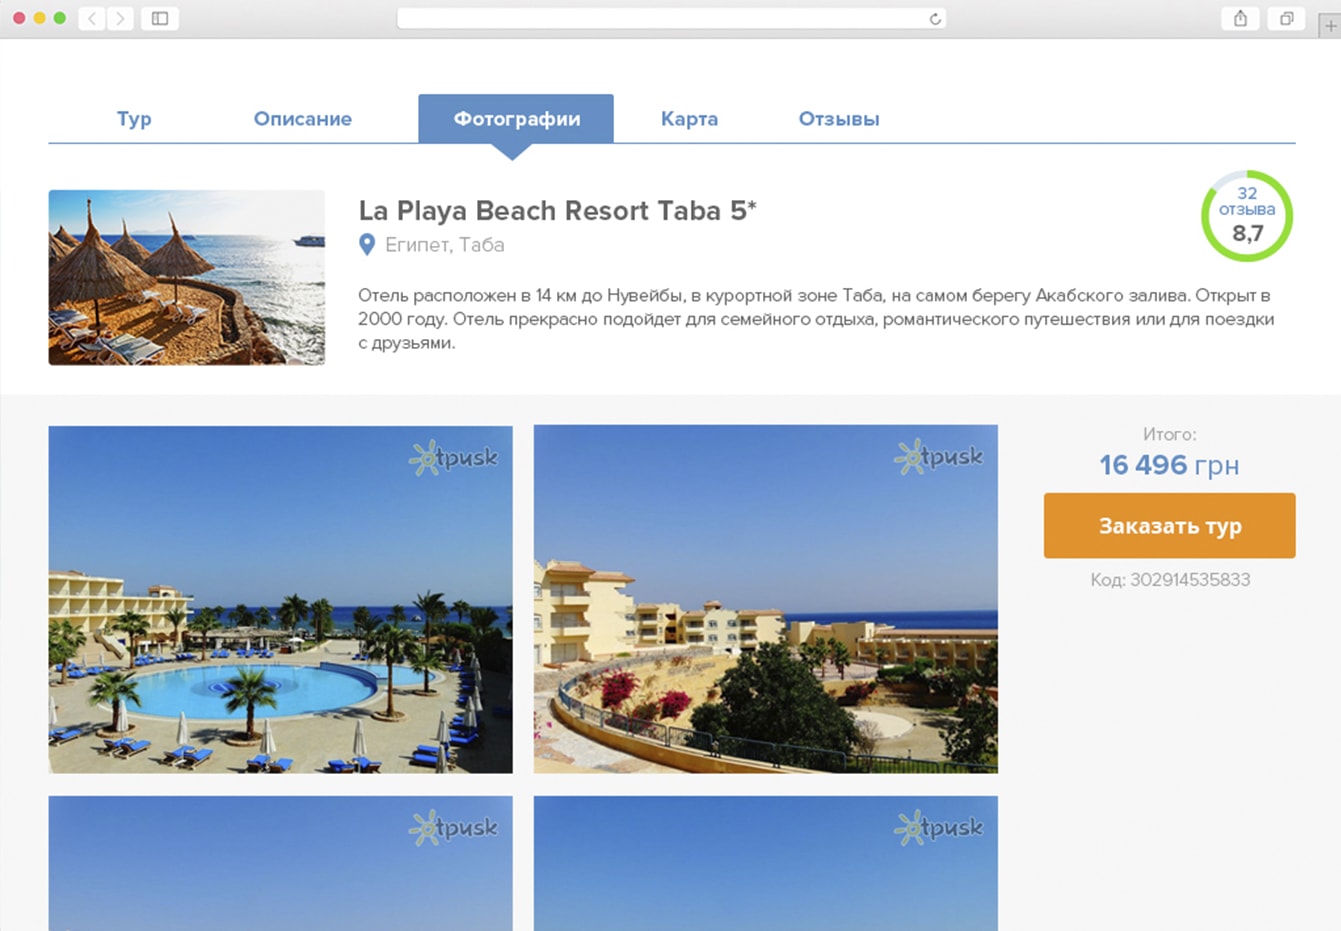Switch to the Тур tab
This screenshot has height=931, width=1341.
click(x=134, y=119)
